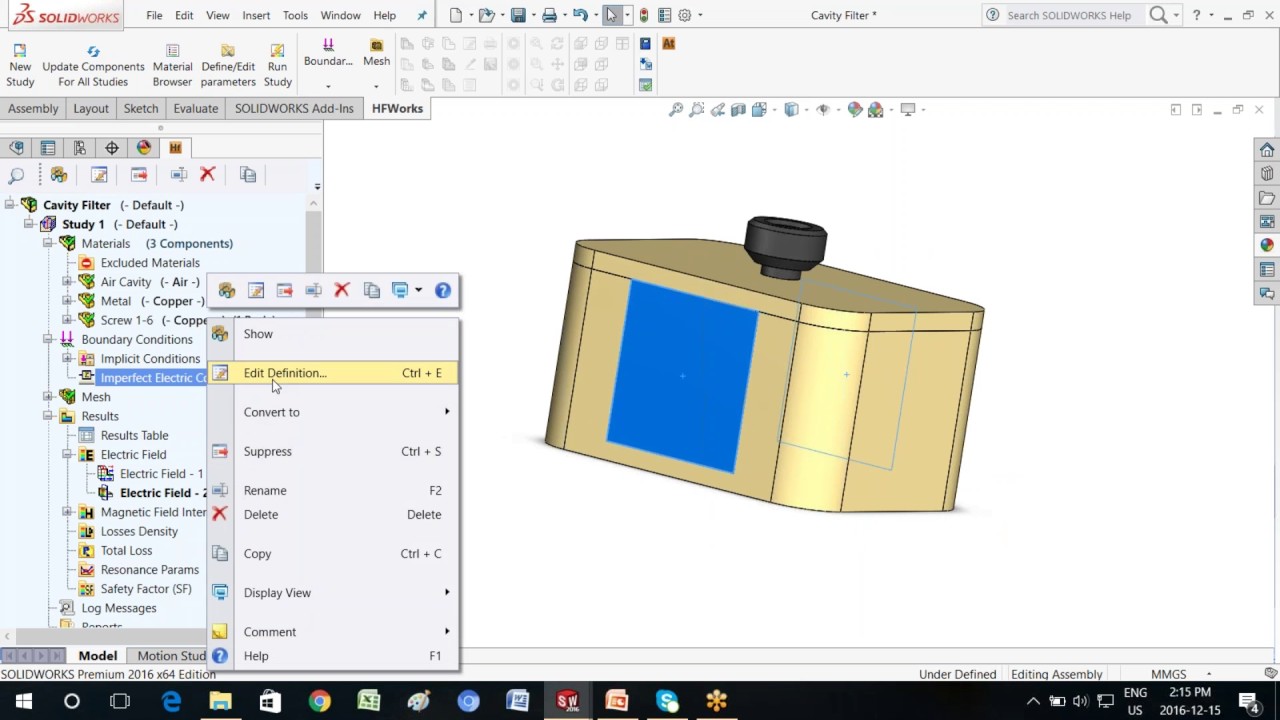Switch to the HFWorks manager tab
This screenshot has width=1280, height=720.
point(175,147)
